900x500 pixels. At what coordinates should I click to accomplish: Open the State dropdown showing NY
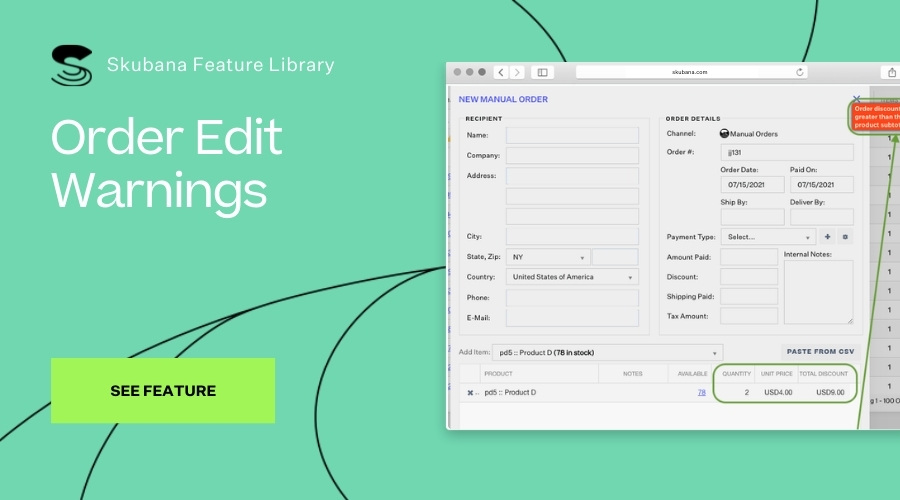[548, 257]
